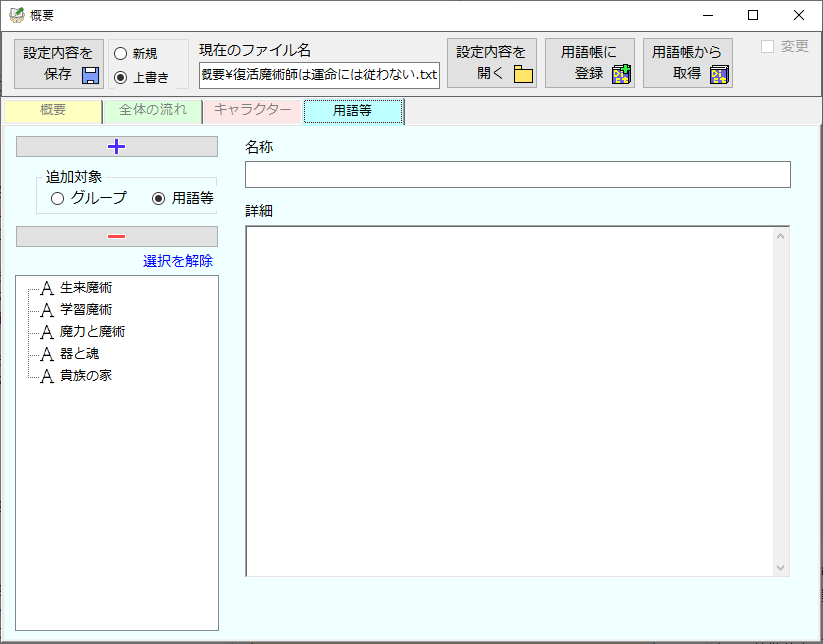Click the current file name field

click(x=319, y=75)
